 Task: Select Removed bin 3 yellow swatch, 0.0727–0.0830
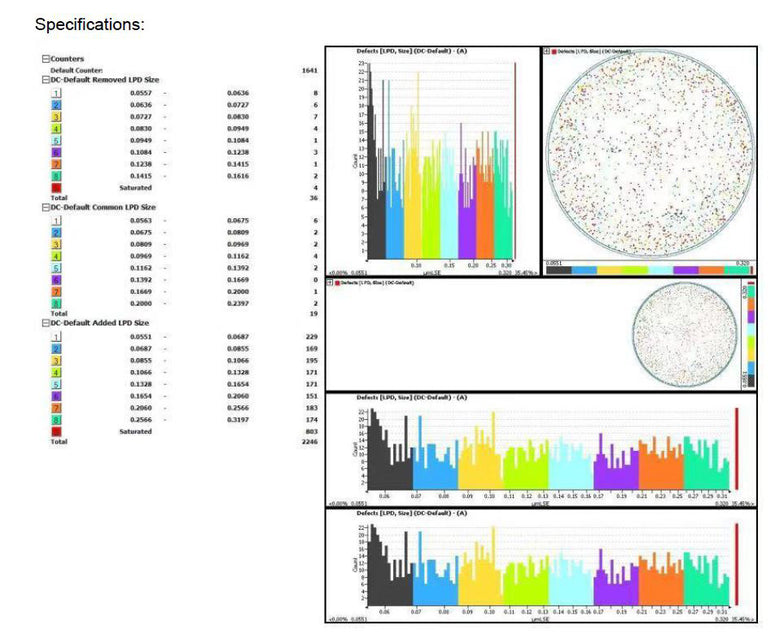tap(56, 117)
